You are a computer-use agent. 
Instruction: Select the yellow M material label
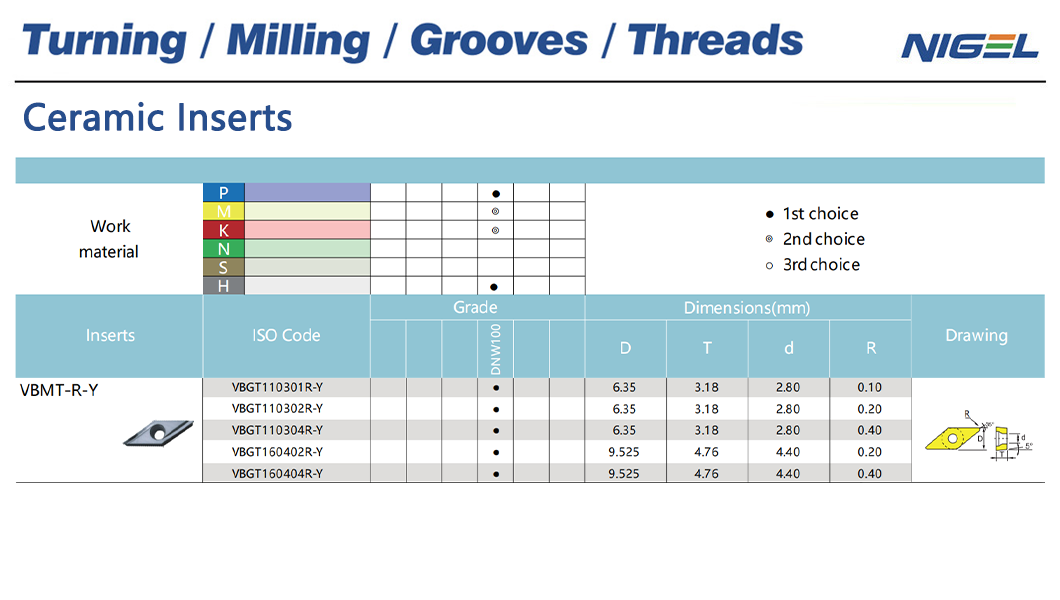tap(224, 211)
